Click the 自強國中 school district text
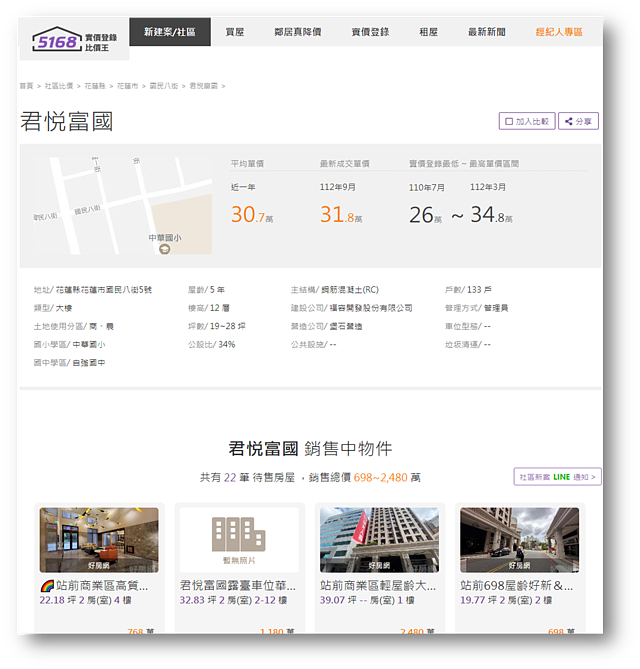 (89, 363)
